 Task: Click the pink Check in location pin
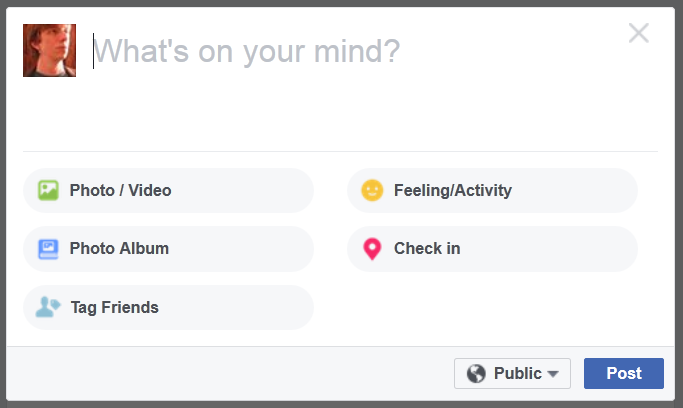coord(372,249)
